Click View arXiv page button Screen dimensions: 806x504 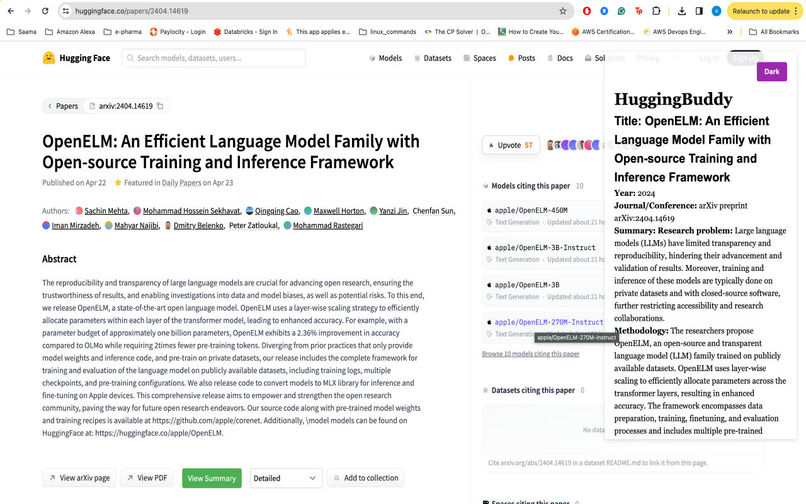tap(79, 478)
